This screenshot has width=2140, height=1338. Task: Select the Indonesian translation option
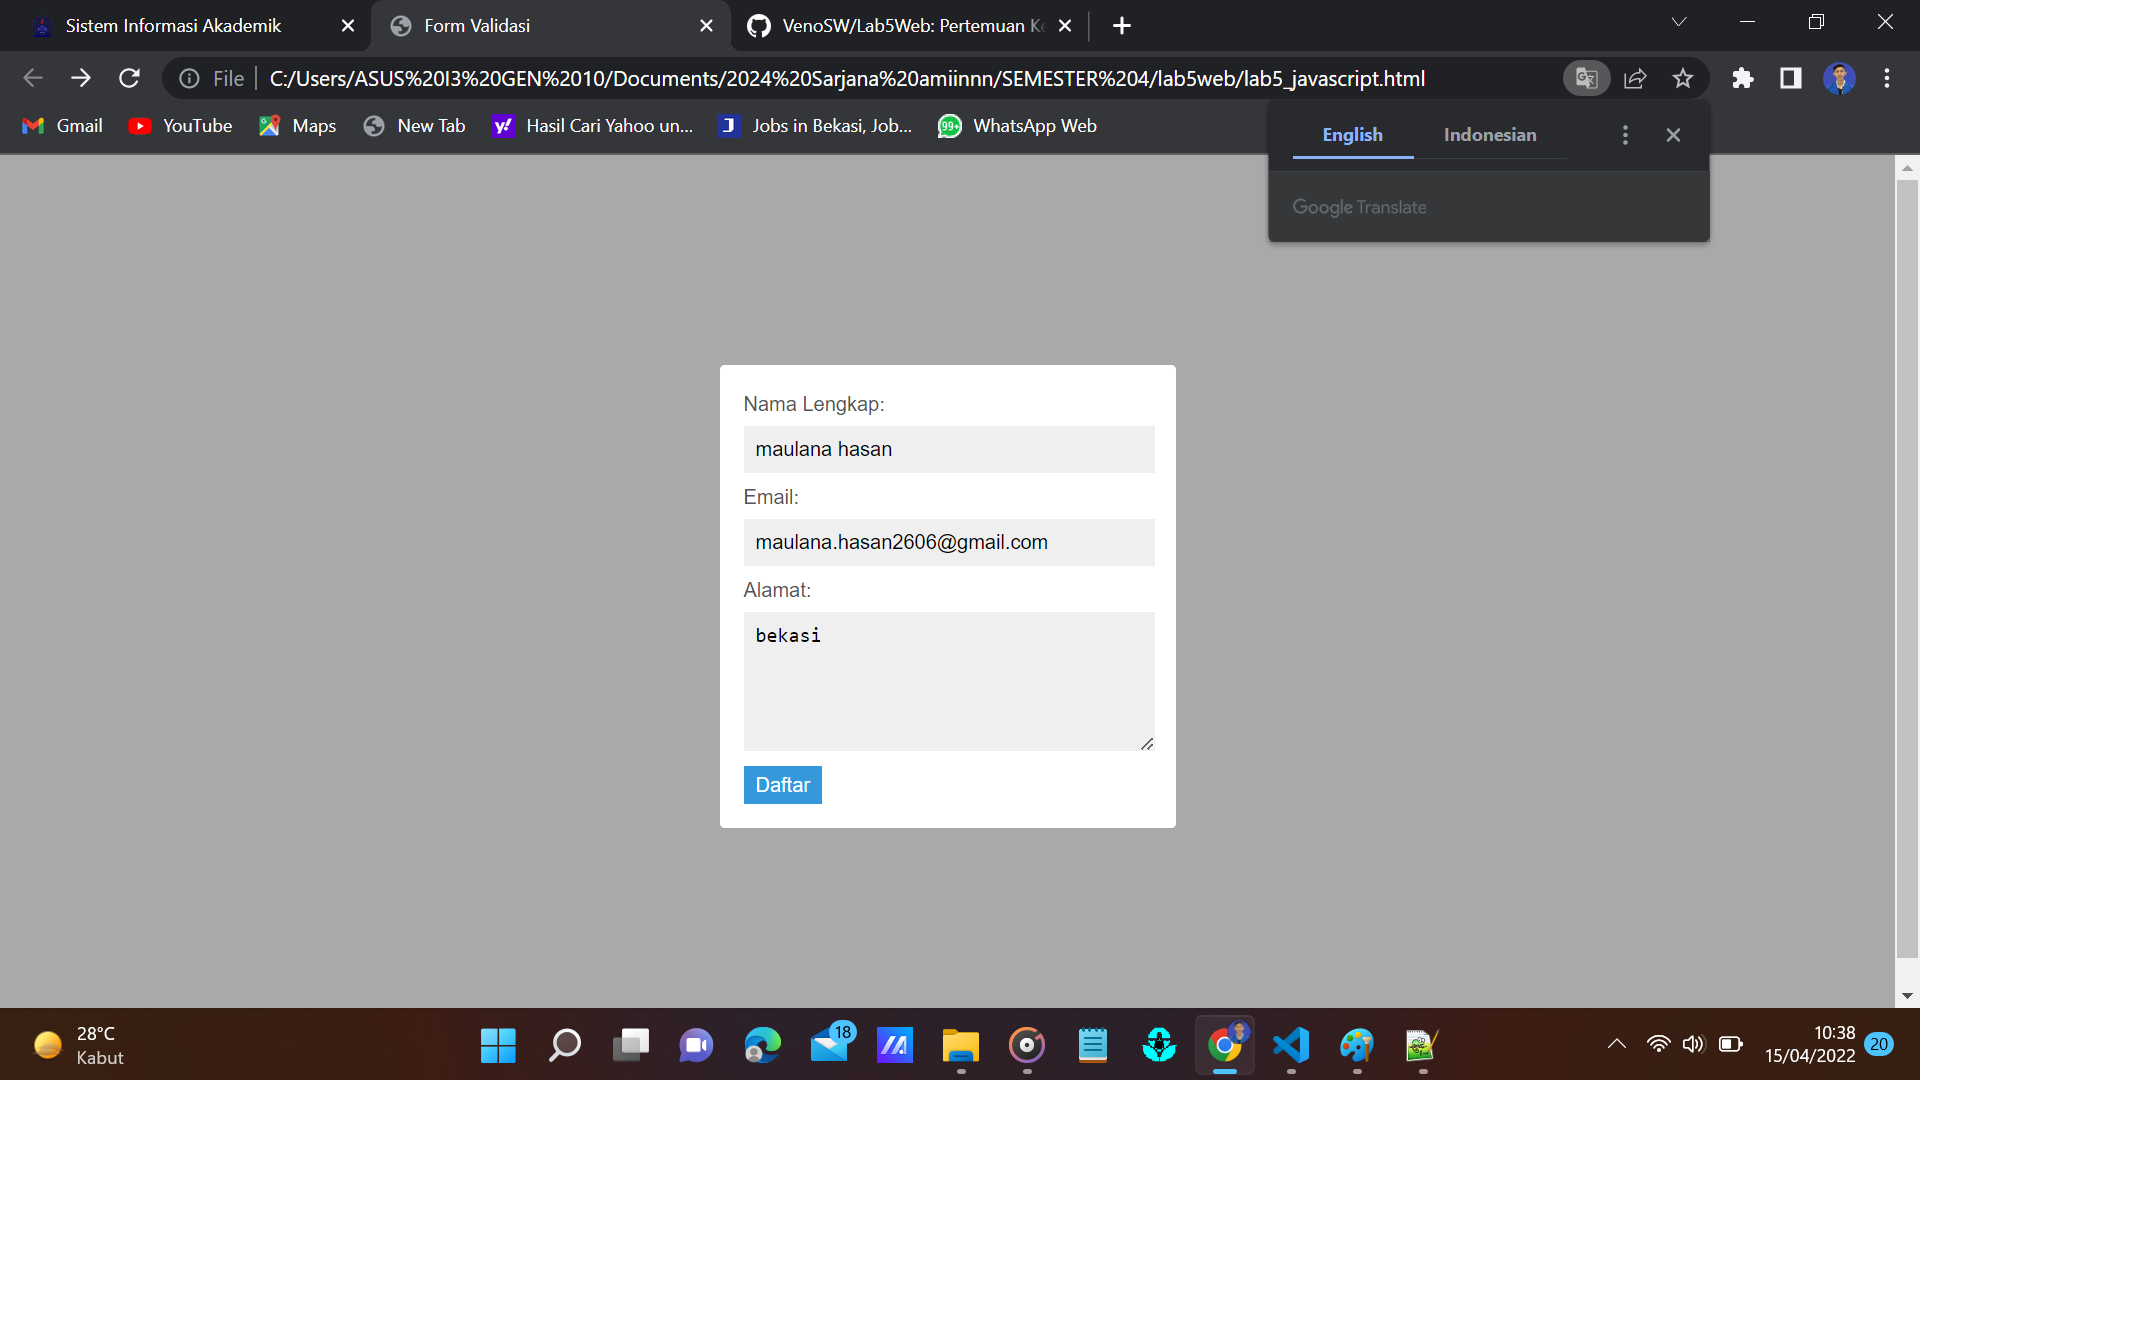pyautogui.click(x=1489, y=134)
